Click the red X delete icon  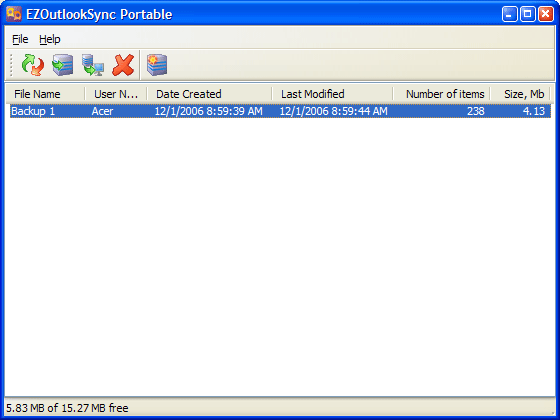pos(123,65)
